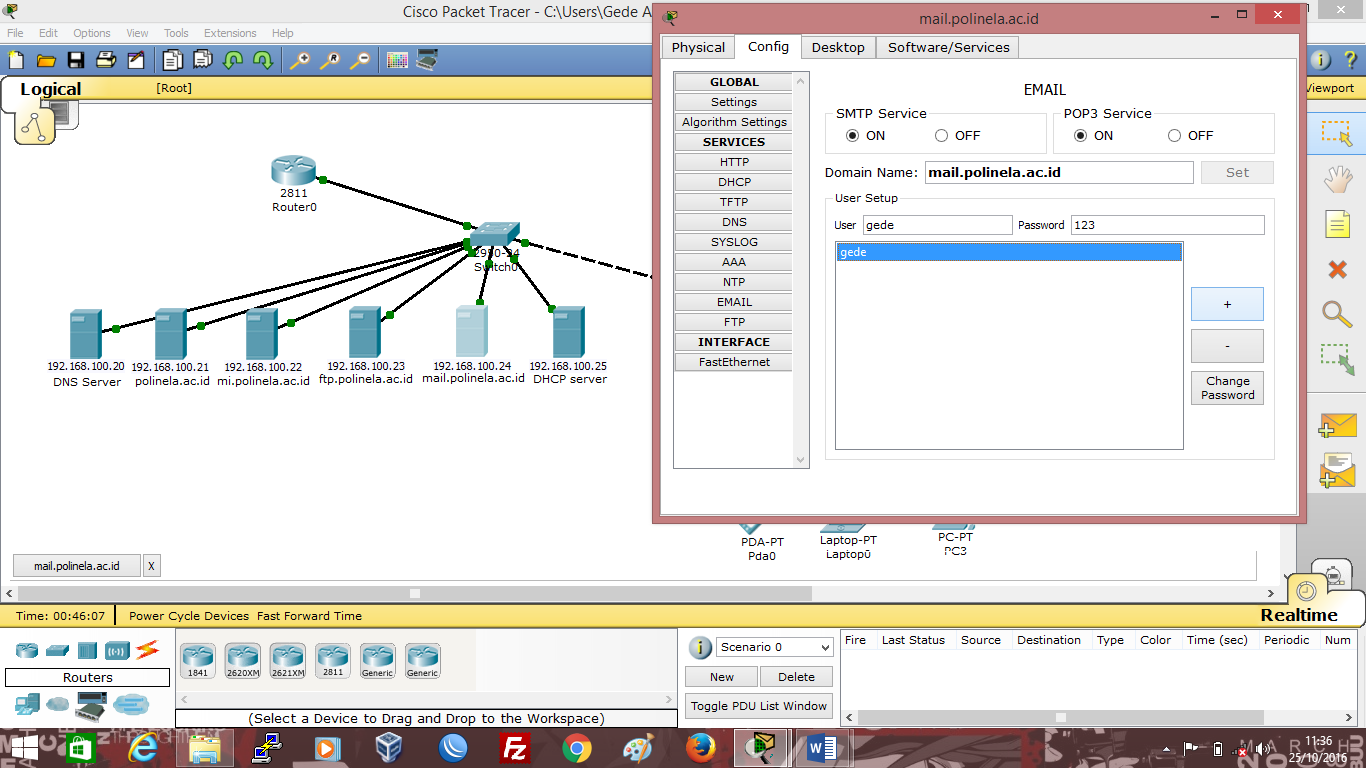This screenshot has width=1366, height=768.
Task: Click the Print toolbar icon
Action: (x=106, y=60)
